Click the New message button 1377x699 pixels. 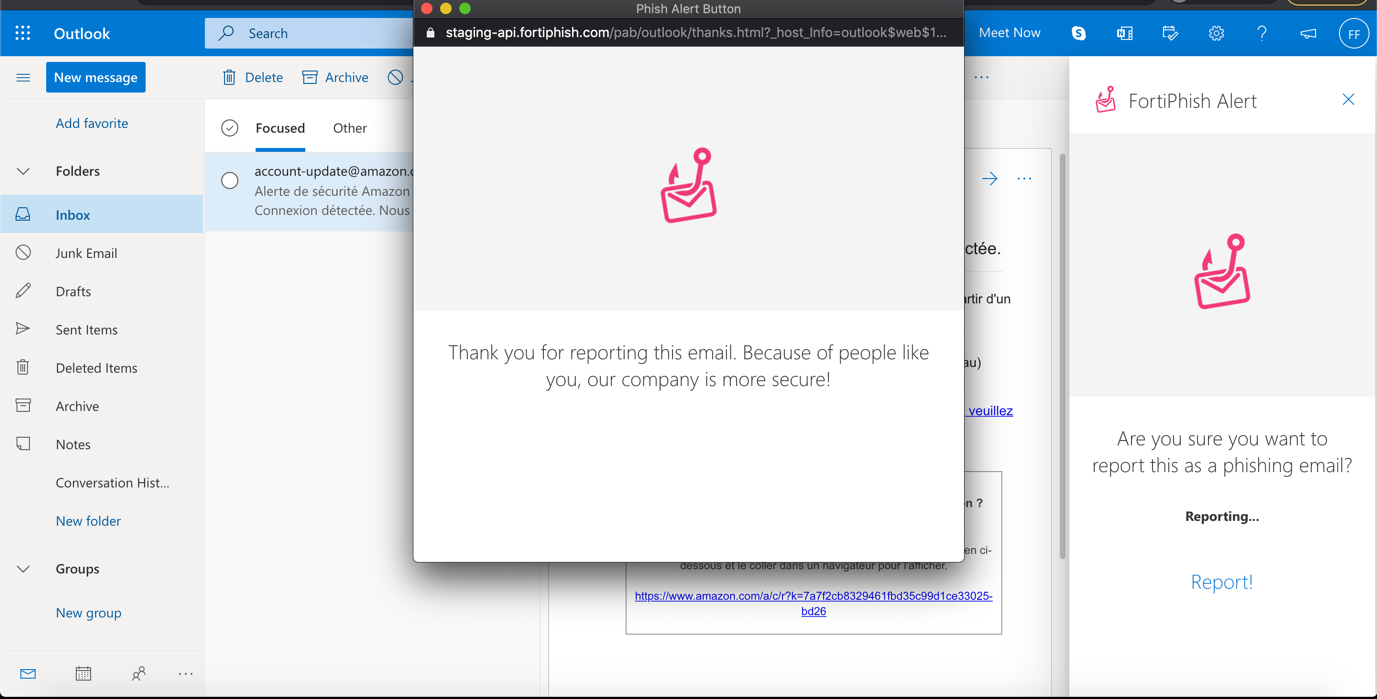coord(96,77)
